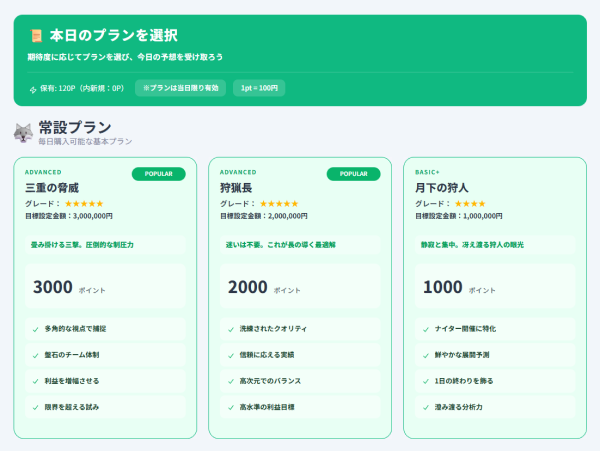Screen dimensions: 600x451
Task: Click the POPULAR badge on 三重の脅威
Action: click(158, 174)
